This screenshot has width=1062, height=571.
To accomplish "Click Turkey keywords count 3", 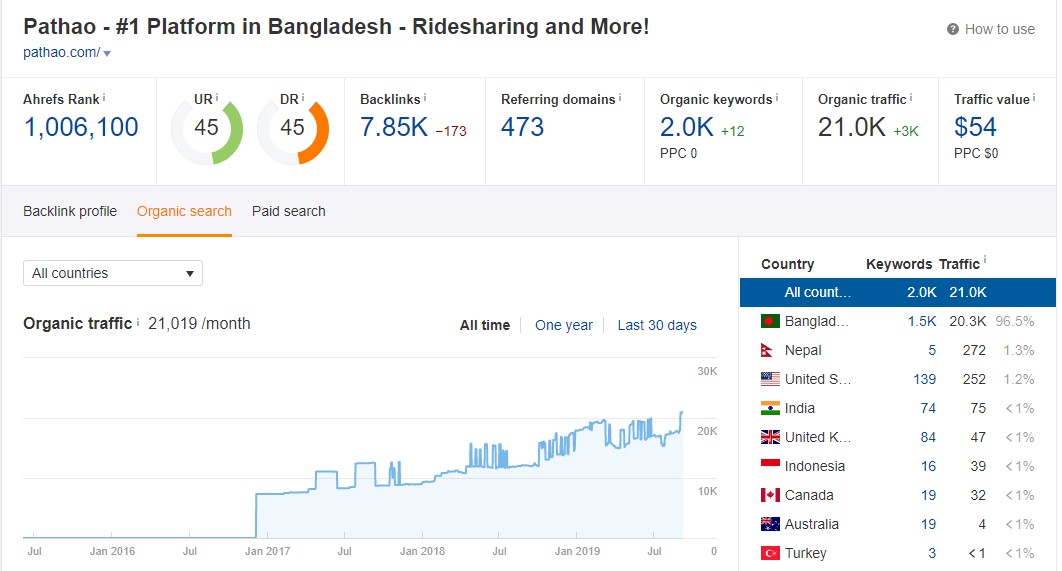I will (932, 553).
